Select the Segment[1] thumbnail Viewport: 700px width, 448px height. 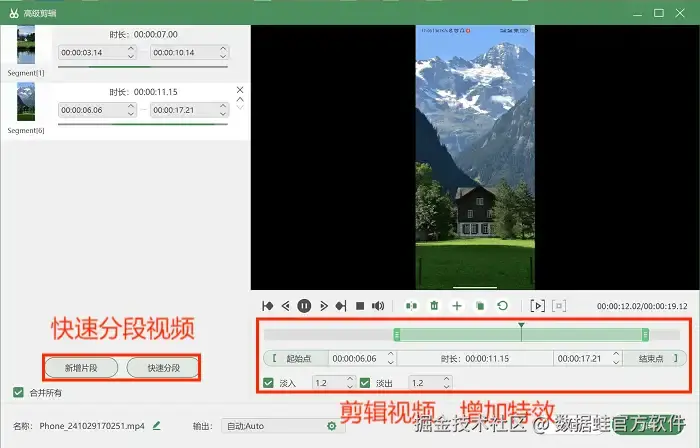point(26,45)
